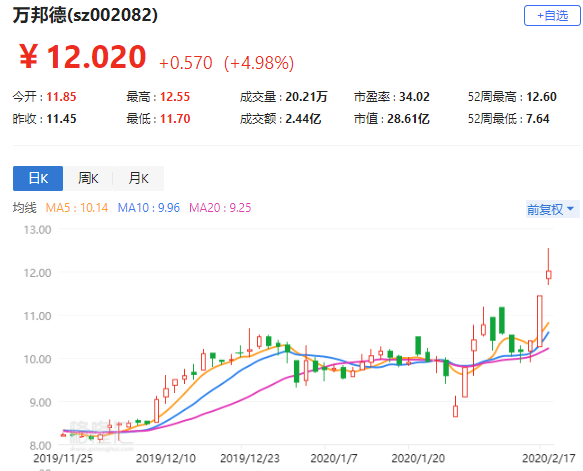583x471 pixels.
Task: Add stock via +自选 button
Action: pos(552,16)
